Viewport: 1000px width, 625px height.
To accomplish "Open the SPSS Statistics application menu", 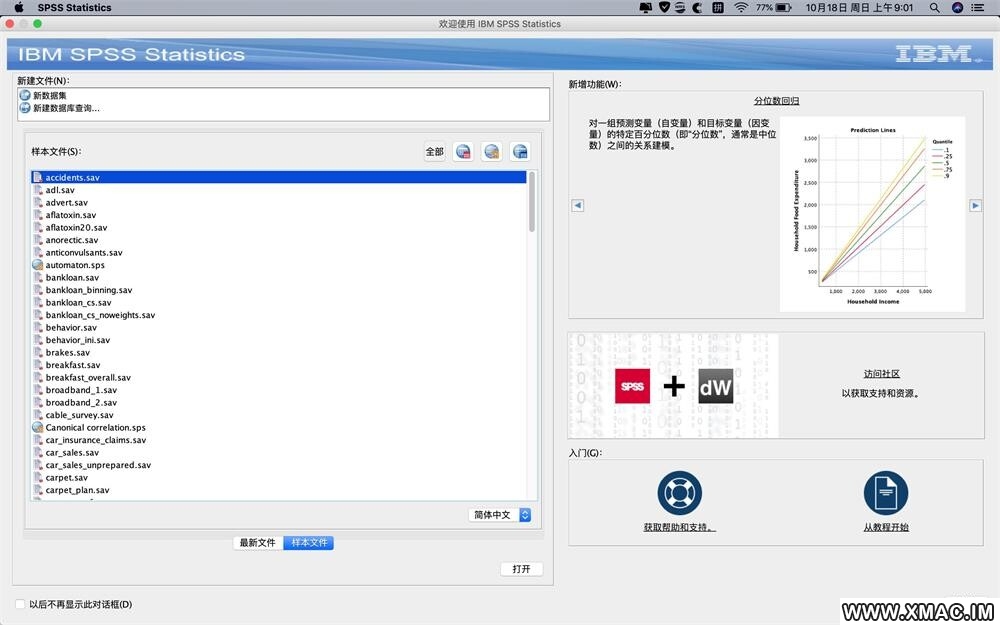I will point(74,8).
